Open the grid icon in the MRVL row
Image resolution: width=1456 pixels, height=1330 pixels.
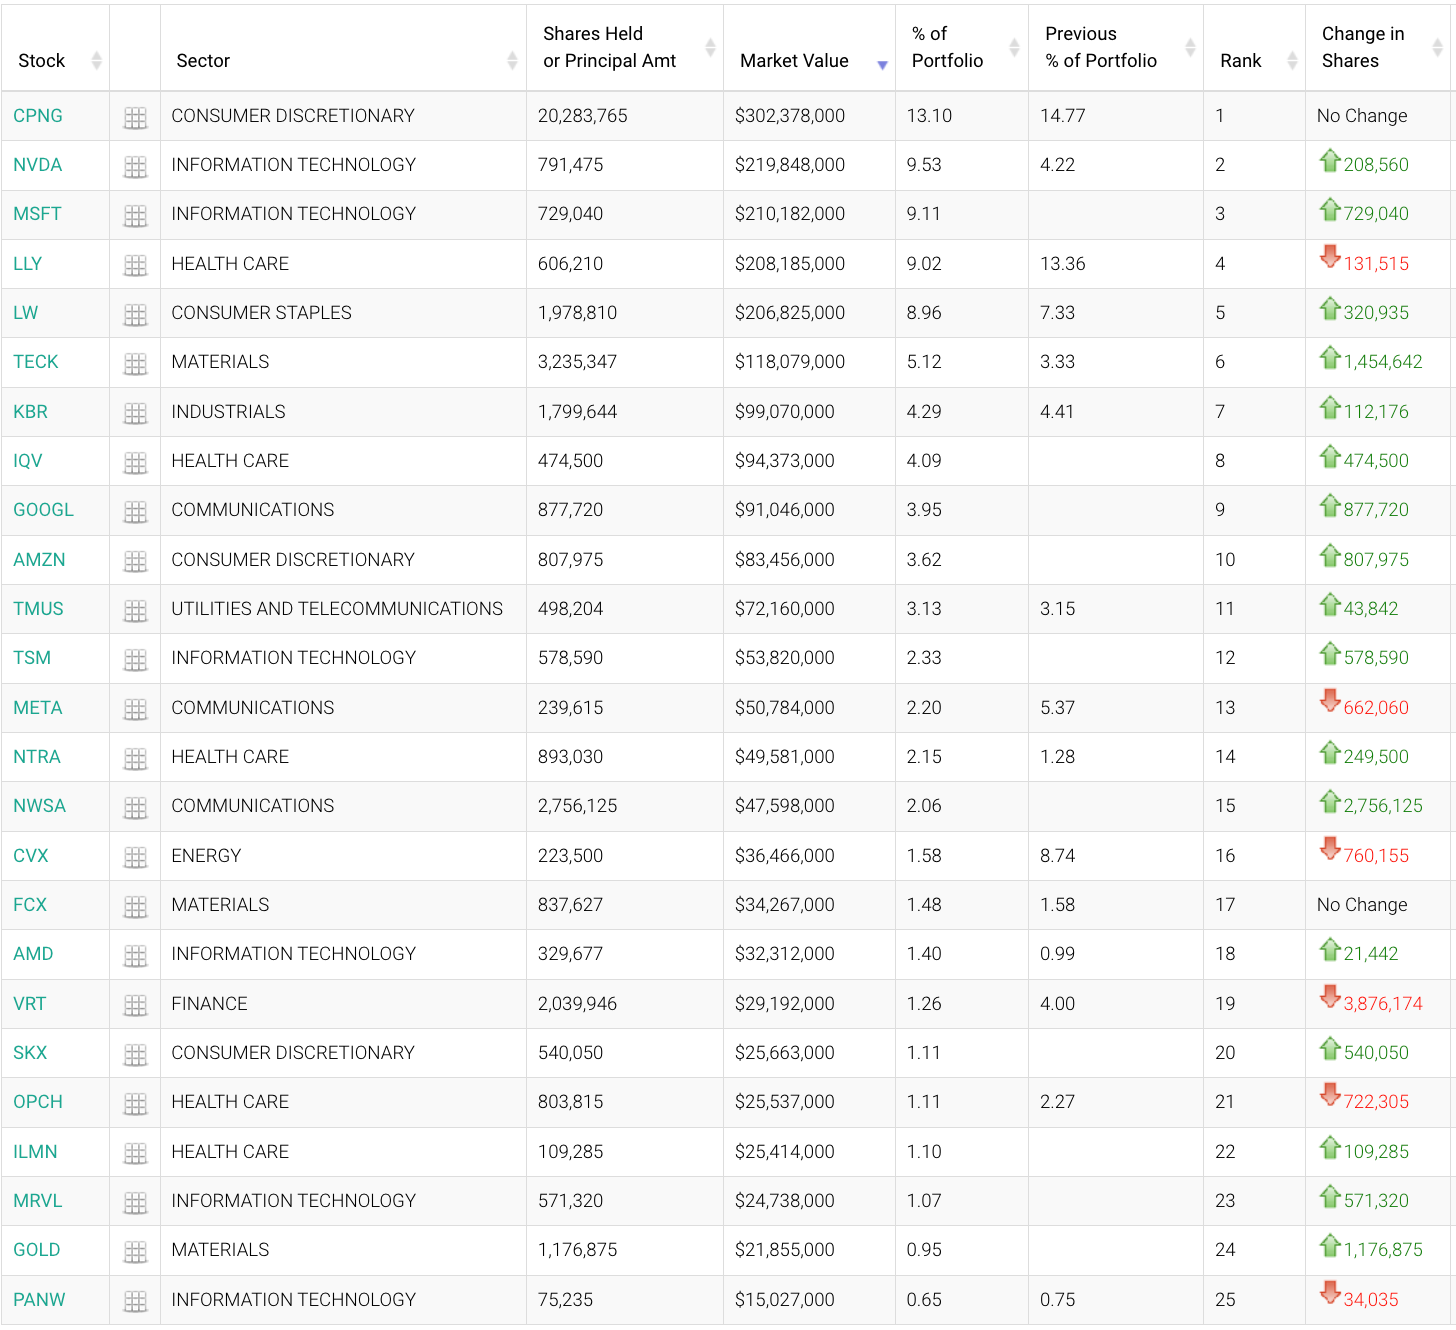point(135,1203)
